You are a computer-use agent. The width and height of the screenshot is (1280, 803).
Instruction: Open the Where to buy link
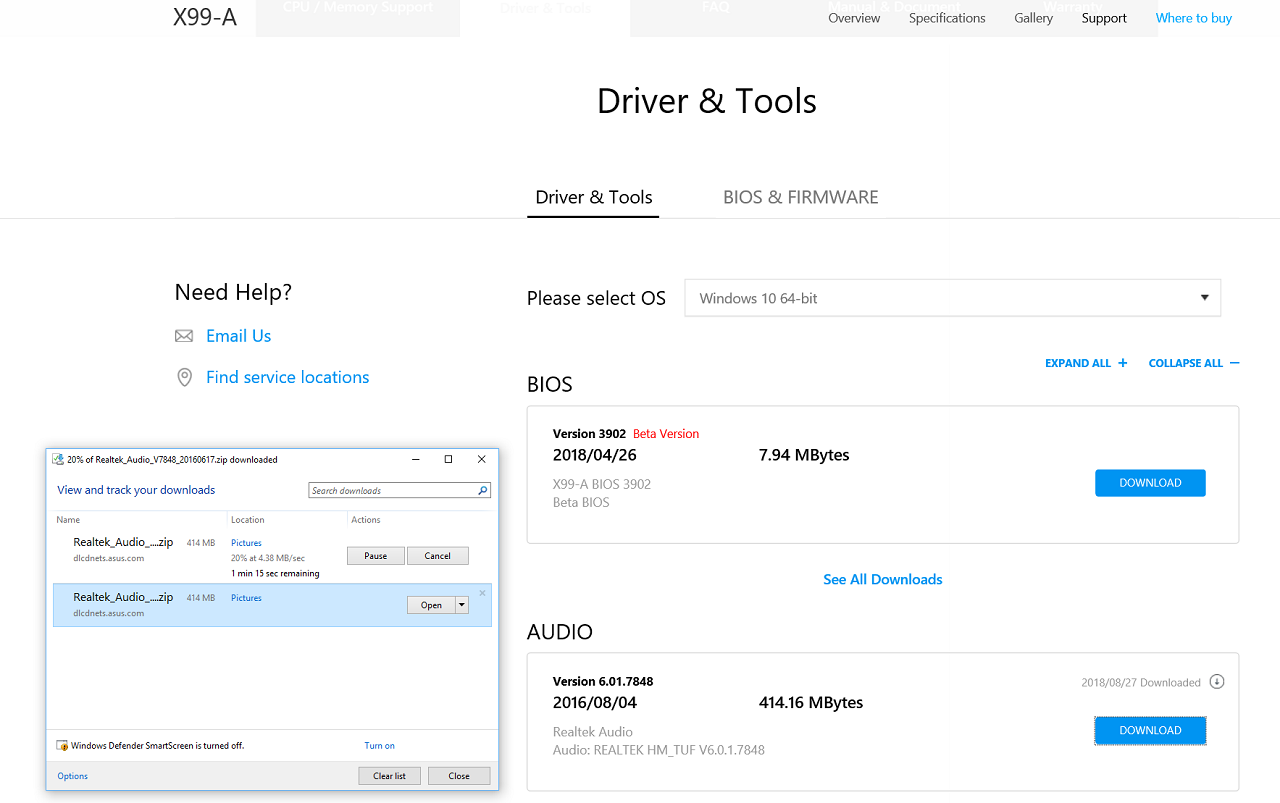(1193, 18)
